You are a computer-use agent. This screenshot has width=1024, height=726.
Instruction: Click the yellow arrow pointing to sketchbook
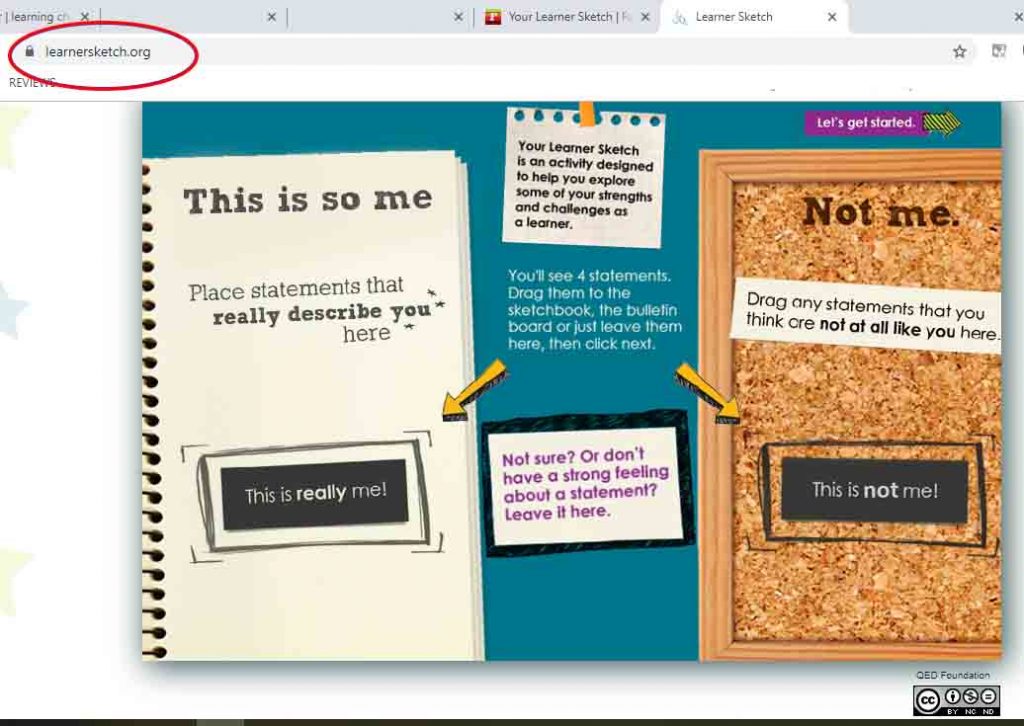(473, 388)
